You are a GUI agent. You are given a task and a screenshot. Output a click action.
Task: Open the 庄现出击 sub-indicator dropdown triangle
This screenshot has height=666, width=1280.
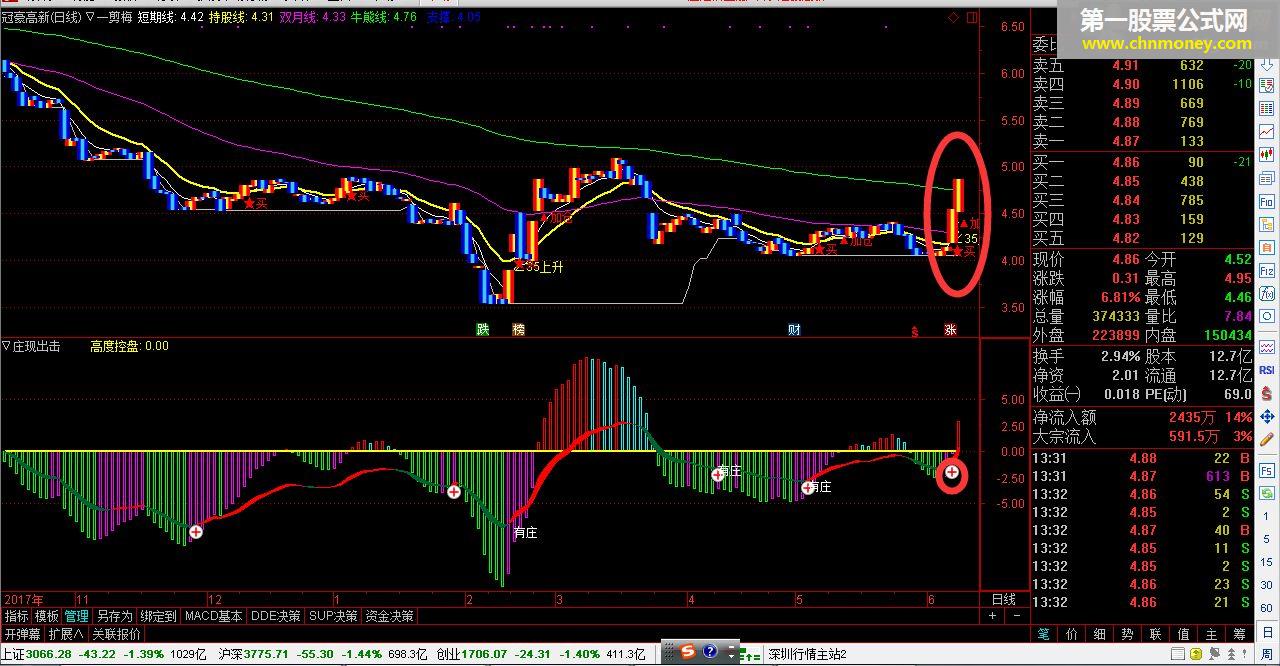[6, 346]
